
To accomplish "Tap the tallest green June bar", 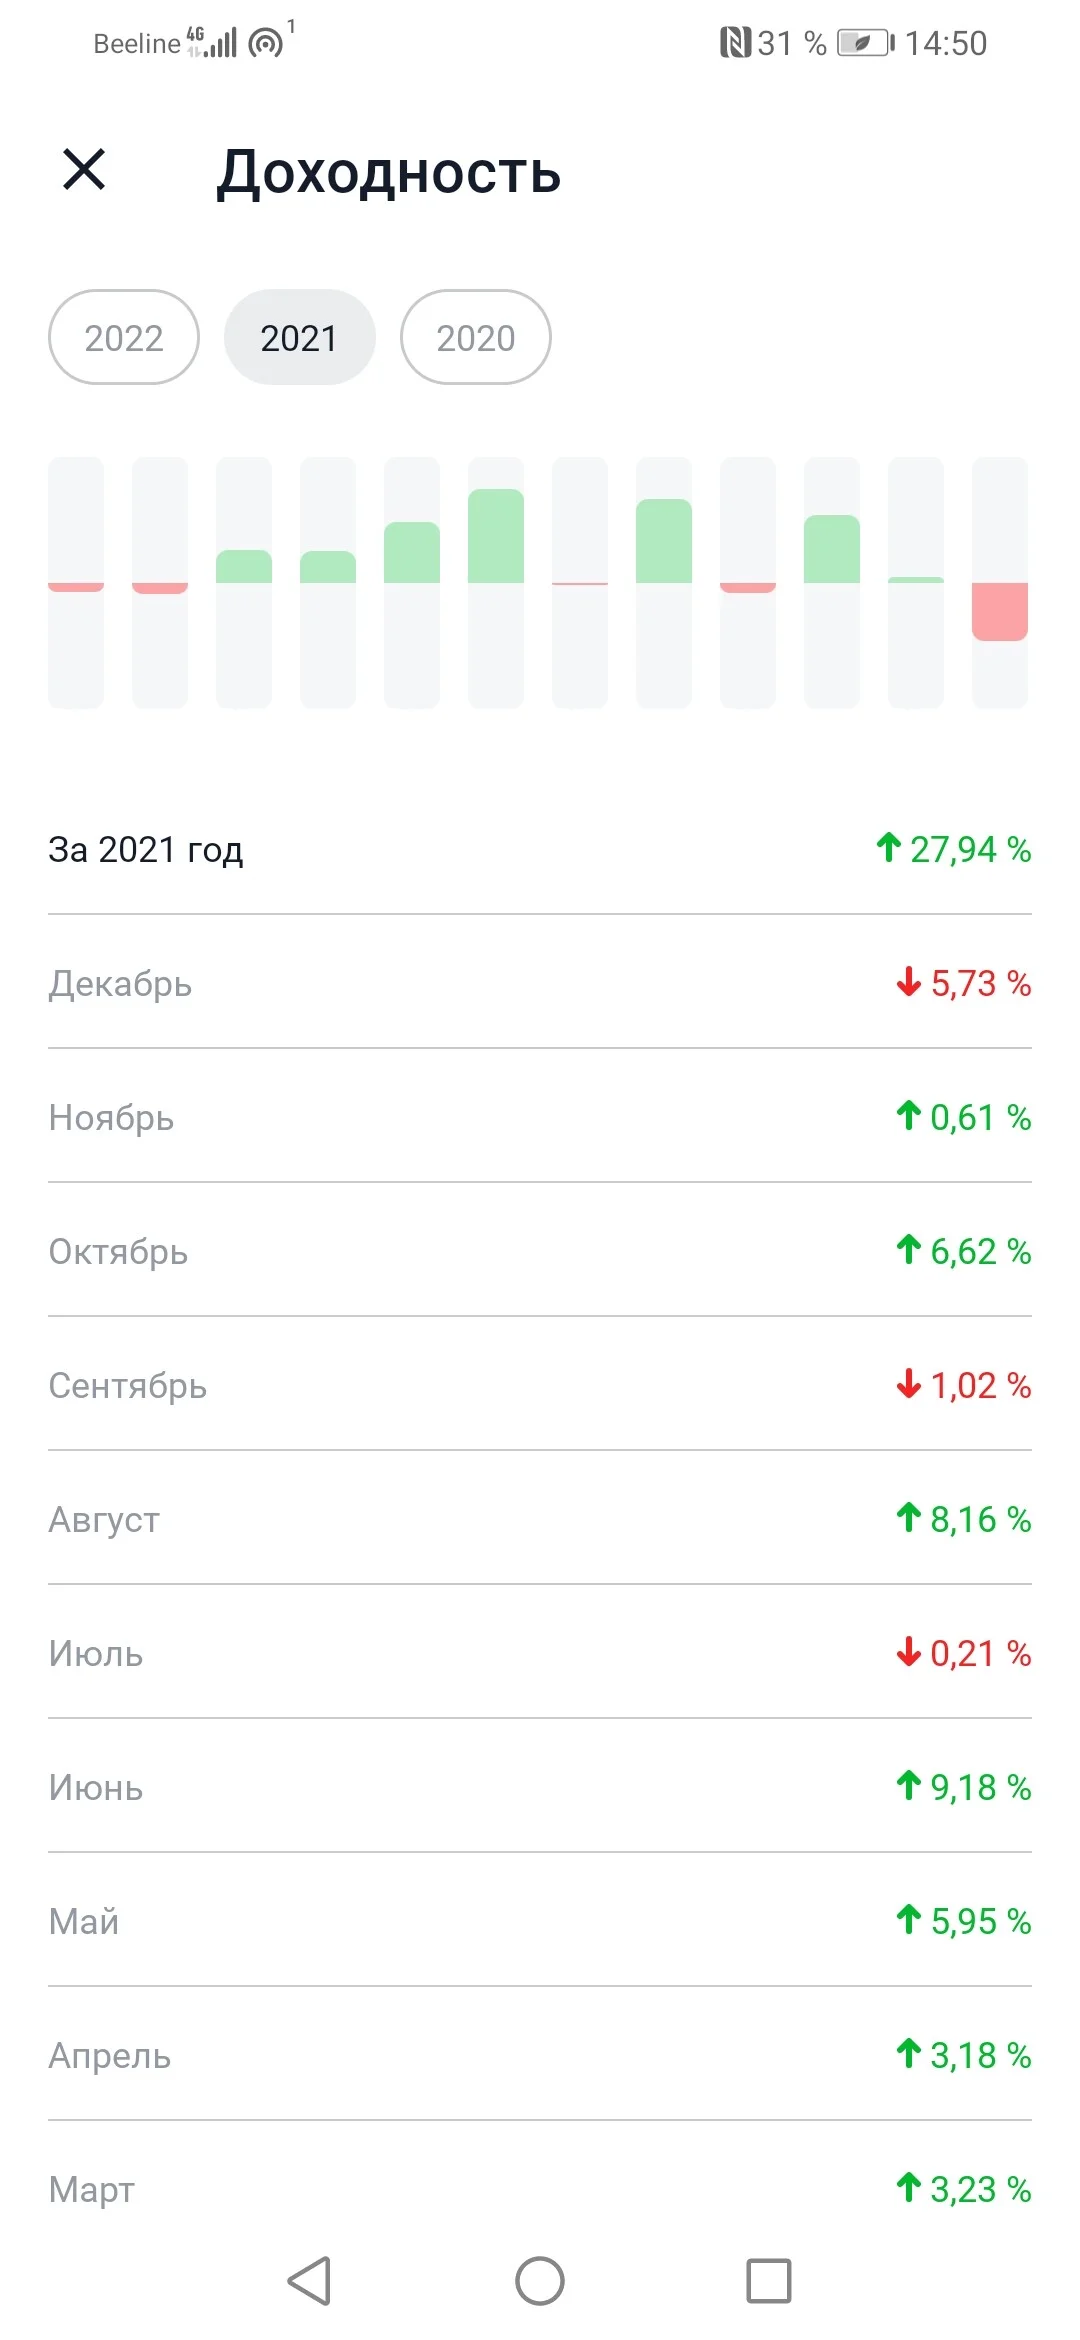I will point(496,536).
